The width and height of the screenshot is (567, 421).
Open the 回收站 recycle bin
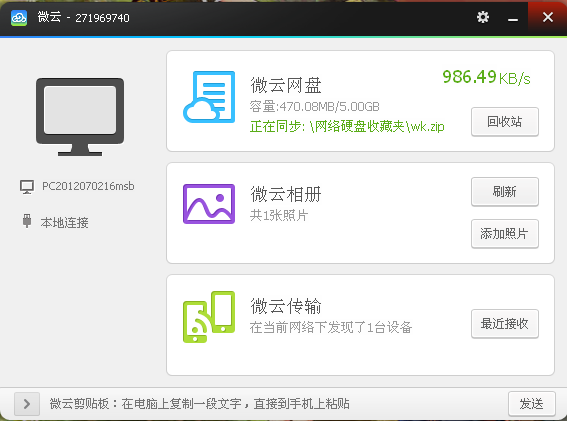click(505, 122)
